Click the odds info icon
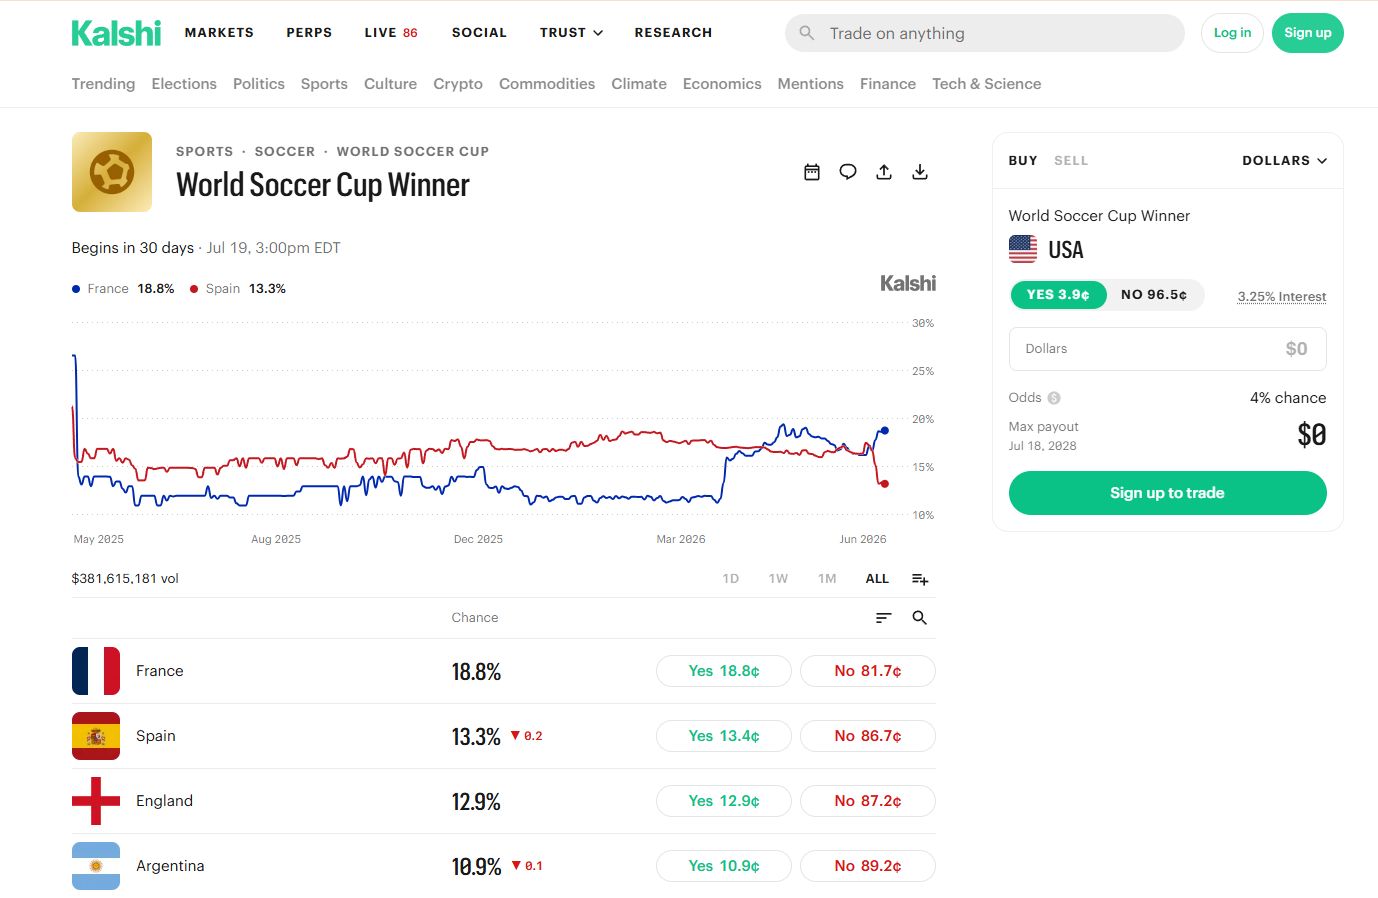 (1054, 398)
